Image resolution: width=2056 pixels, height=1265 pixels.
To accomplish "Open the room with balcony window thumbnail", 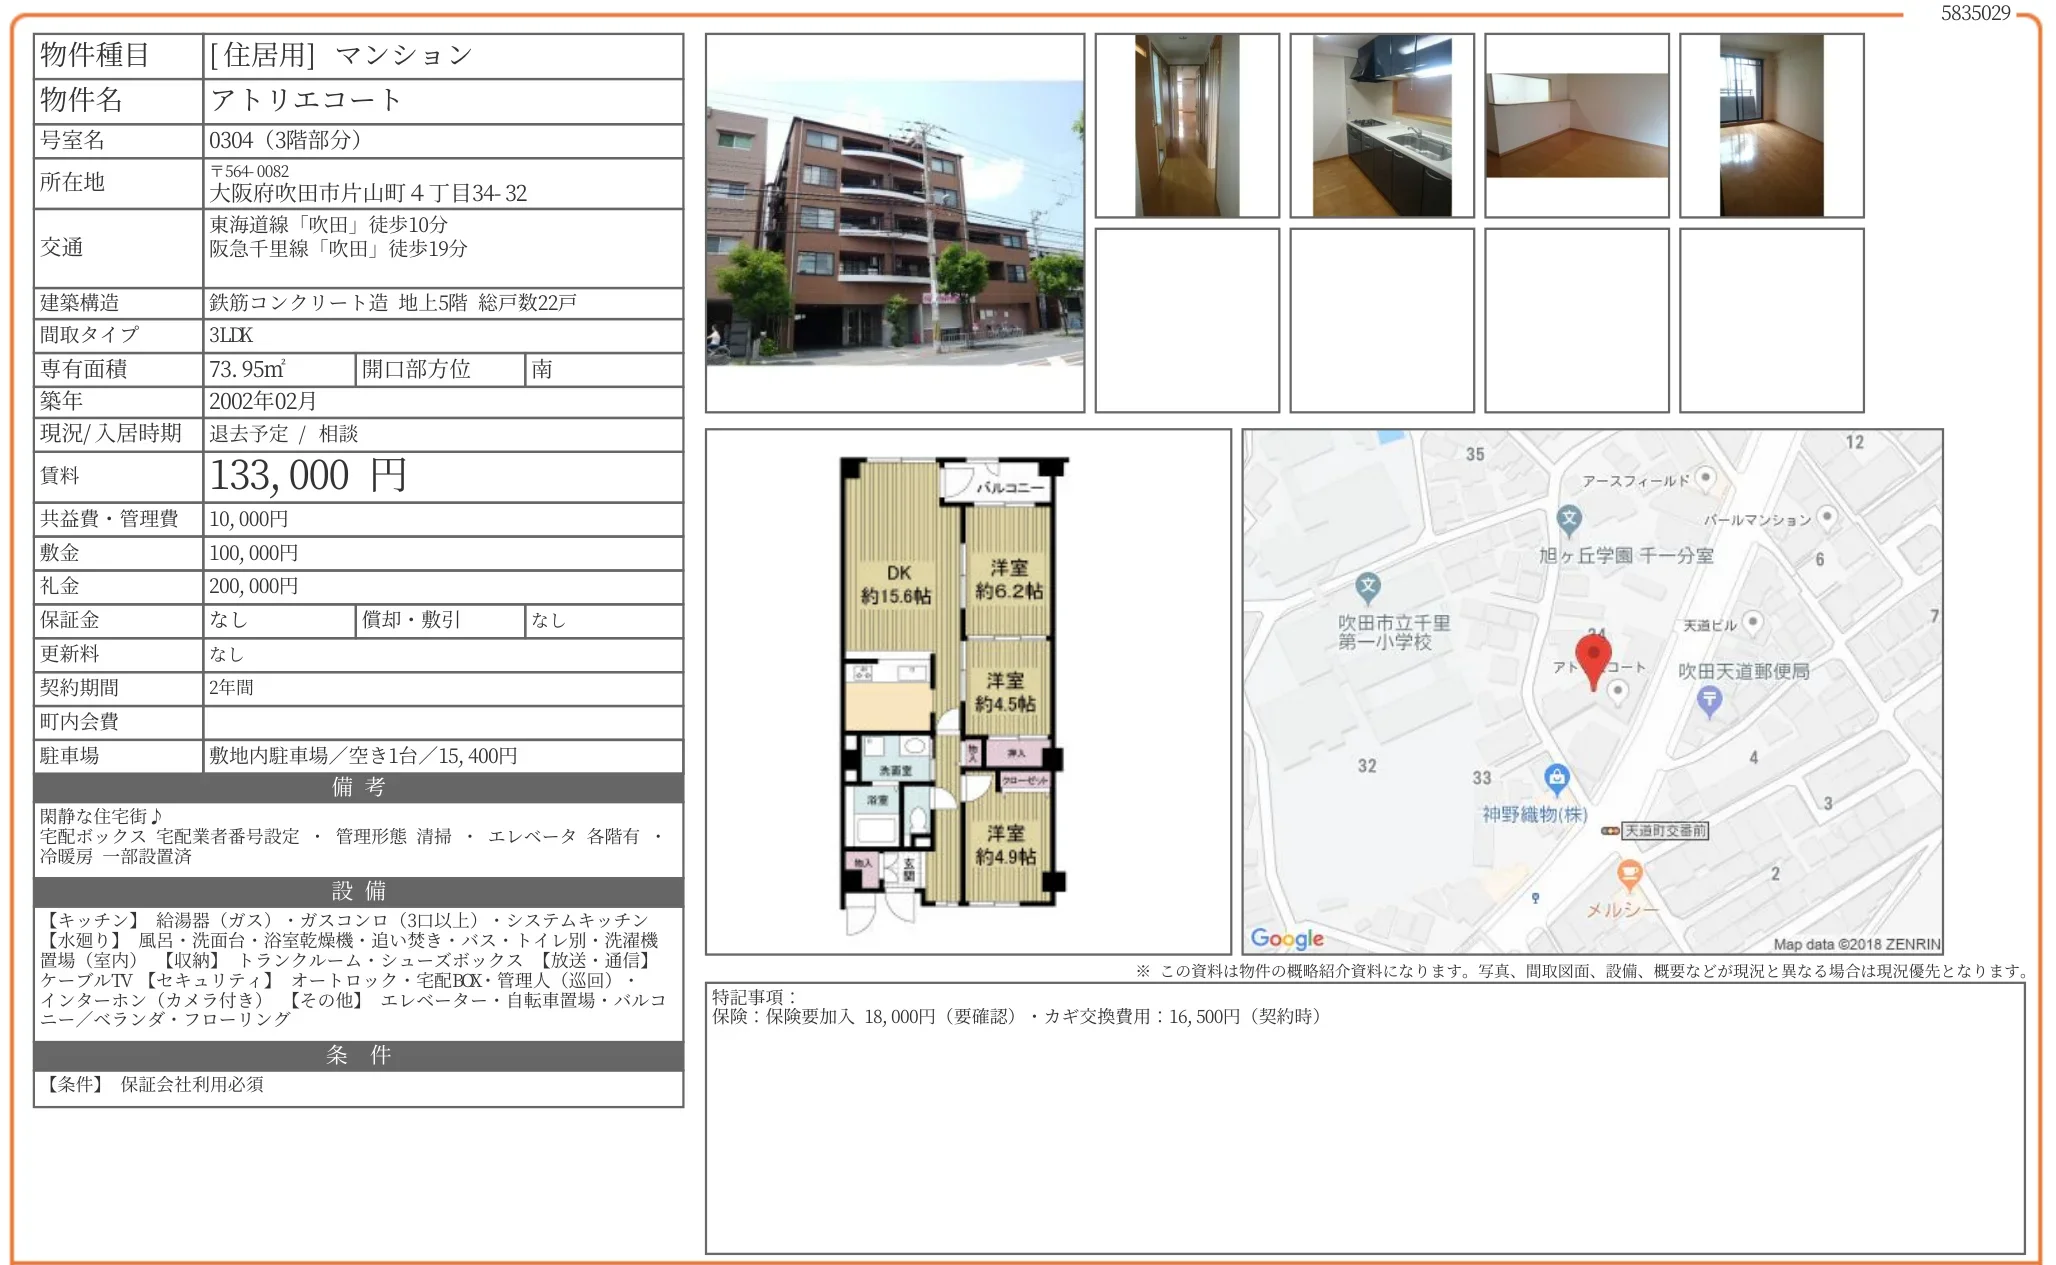I will pos(1771,125).
